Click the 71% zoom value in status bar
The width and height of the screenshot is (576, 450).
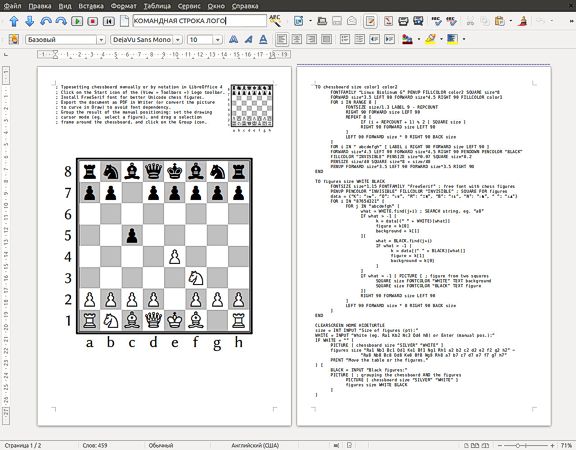click(566, 445)
